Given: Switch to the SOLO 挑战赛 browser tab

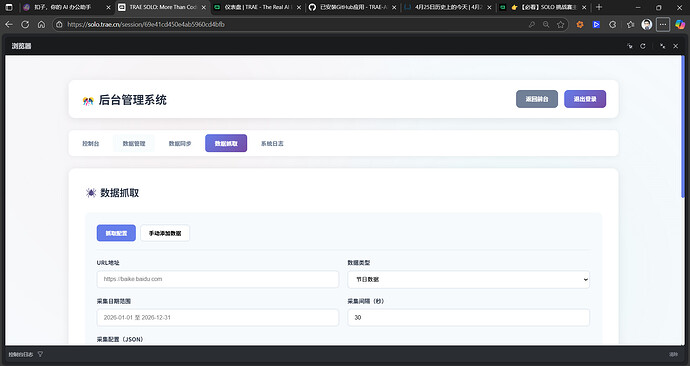Looking at the screenshot, I should point(543,7).
